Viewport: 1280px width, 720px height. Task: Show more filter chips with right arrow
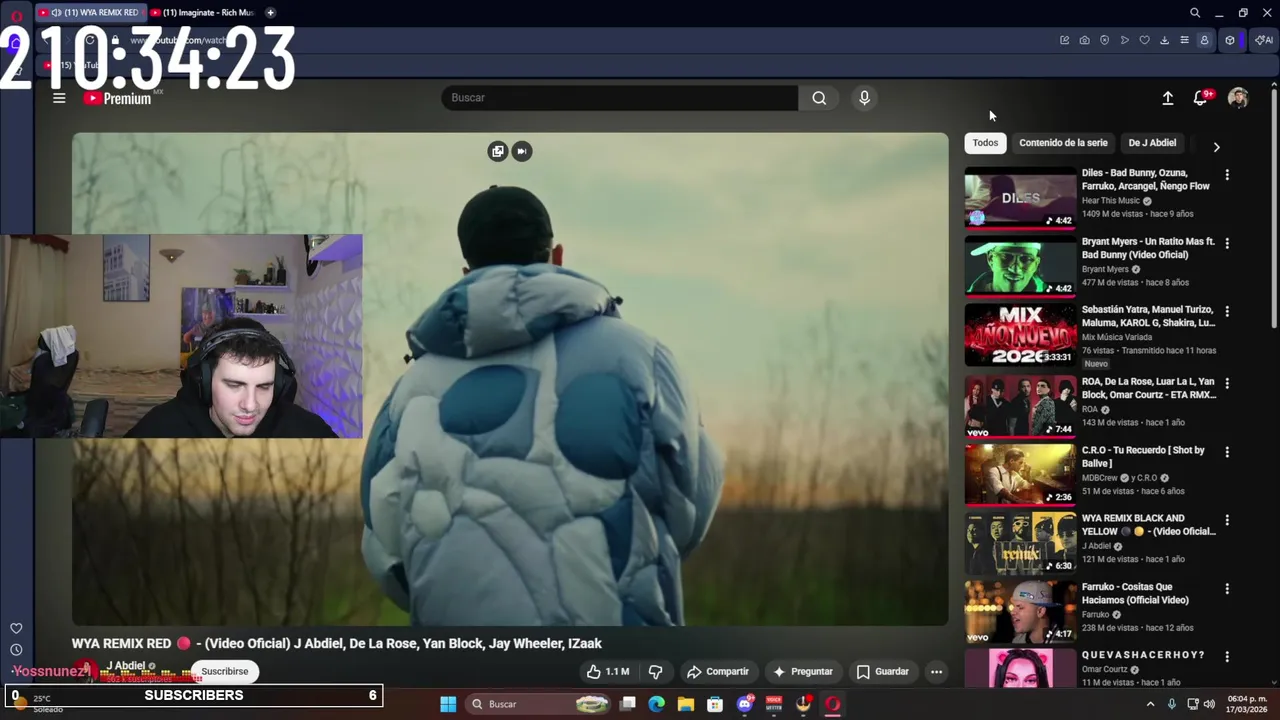coord(1216,147)
